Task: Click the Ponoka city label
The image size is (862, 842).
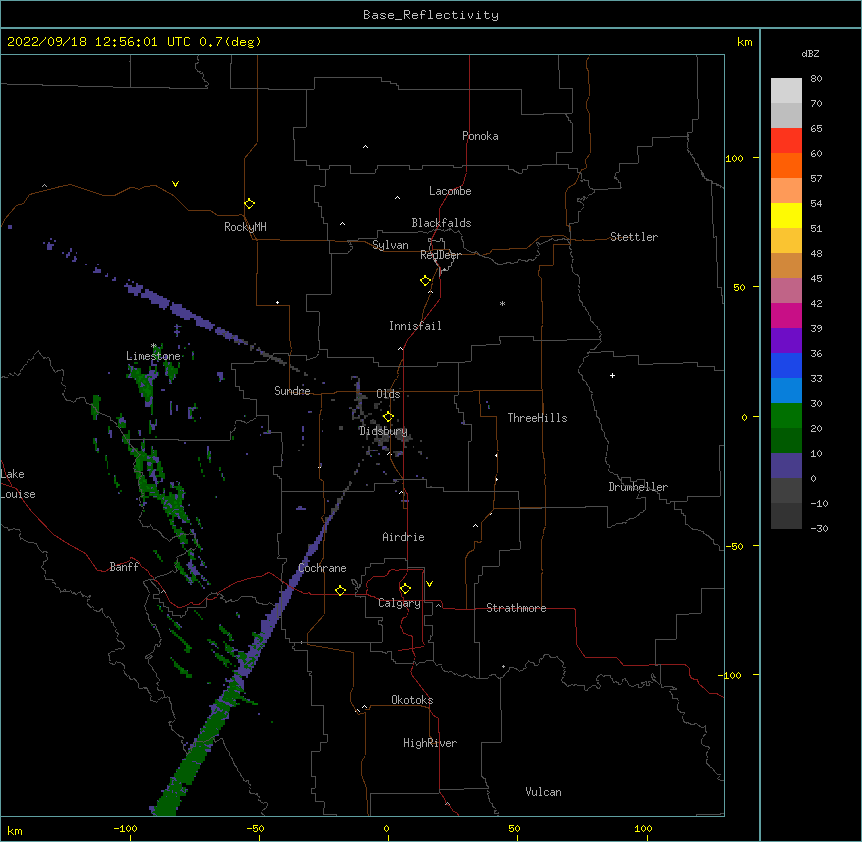Action: click(480, 136)
